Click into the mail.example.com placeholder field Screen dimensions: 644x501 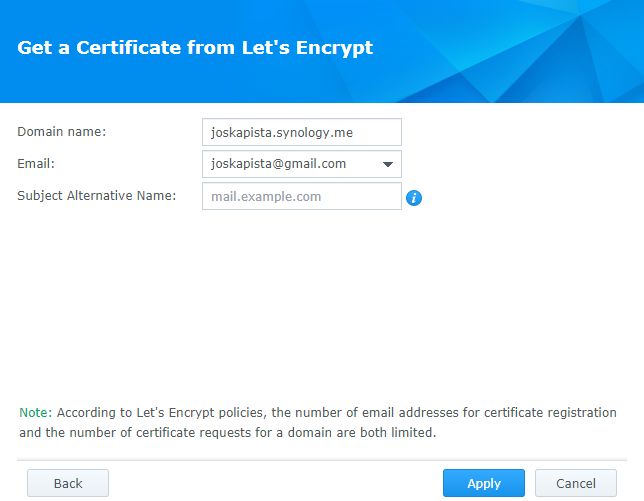[x=301, y=196]
